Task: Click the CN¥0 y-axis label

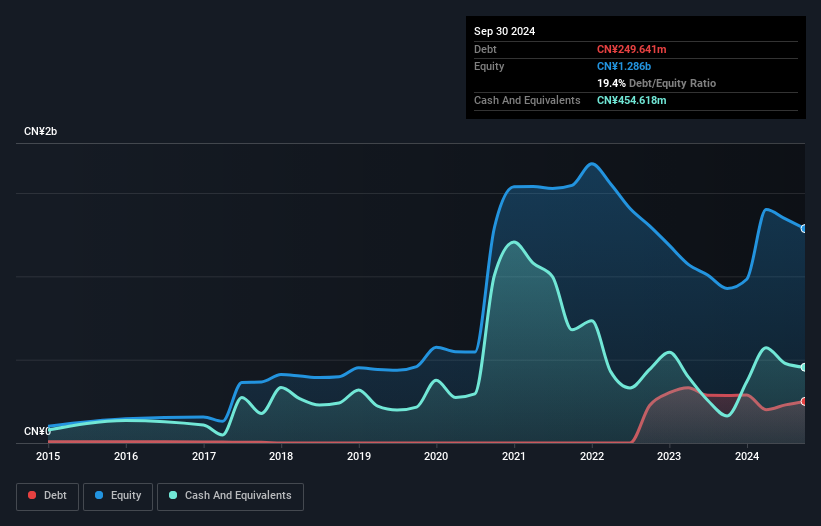Action: pos(37,431)
